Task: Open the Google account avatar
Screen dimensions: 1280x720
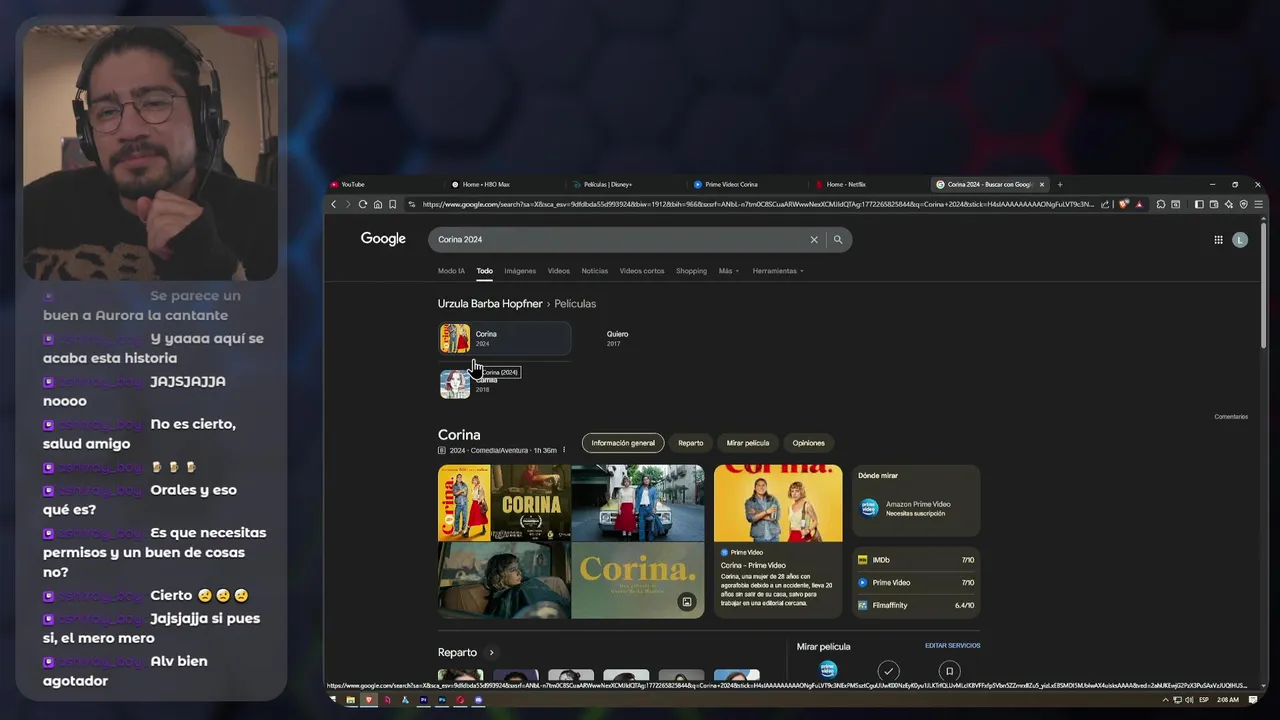Action: click(x=1240, y=240)
